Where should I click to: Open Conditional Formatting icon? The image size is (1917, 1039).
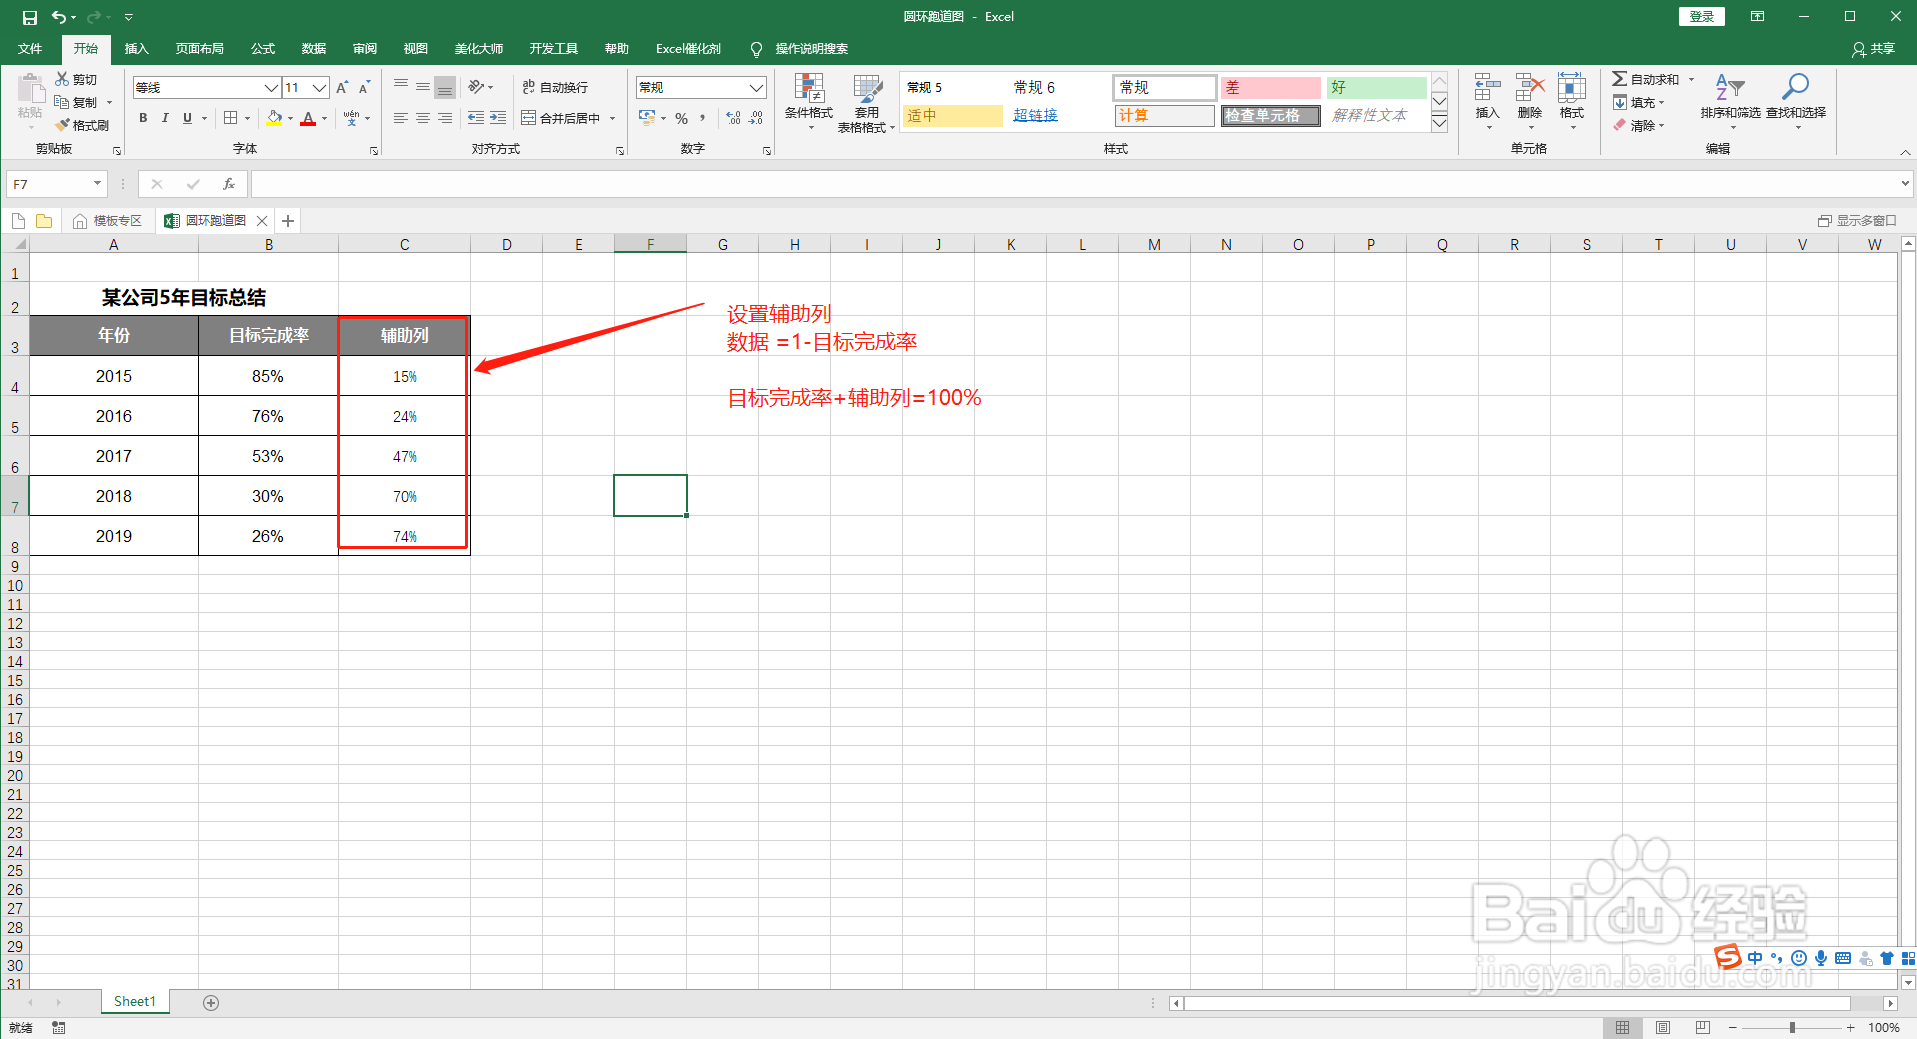pyautogui.click(x=808, y=88)
